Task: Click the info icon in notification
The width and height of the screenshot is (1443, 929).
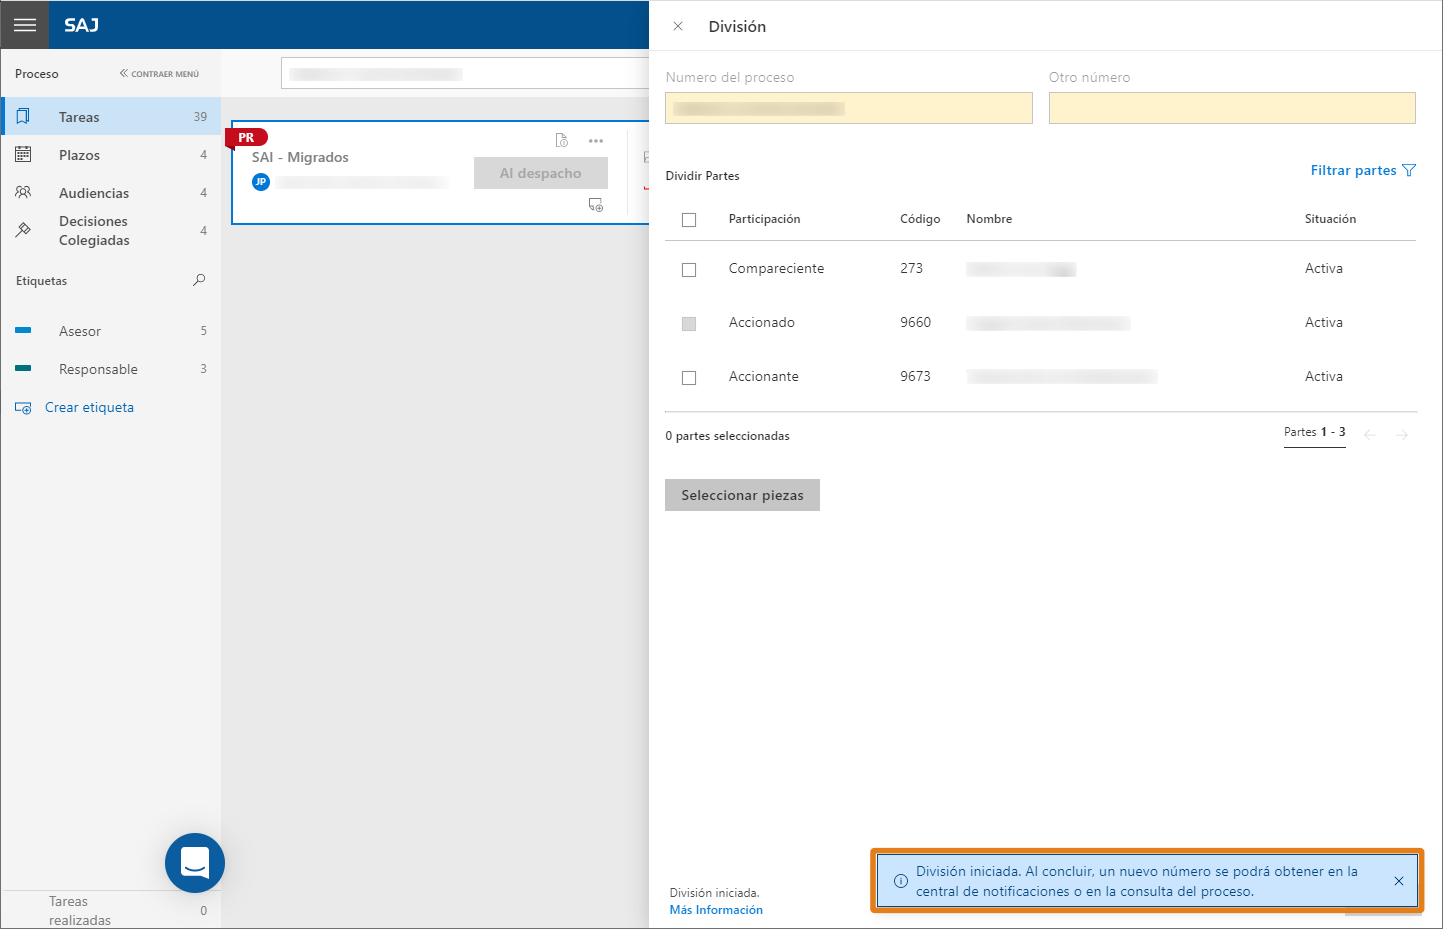Action: point(900,881)
